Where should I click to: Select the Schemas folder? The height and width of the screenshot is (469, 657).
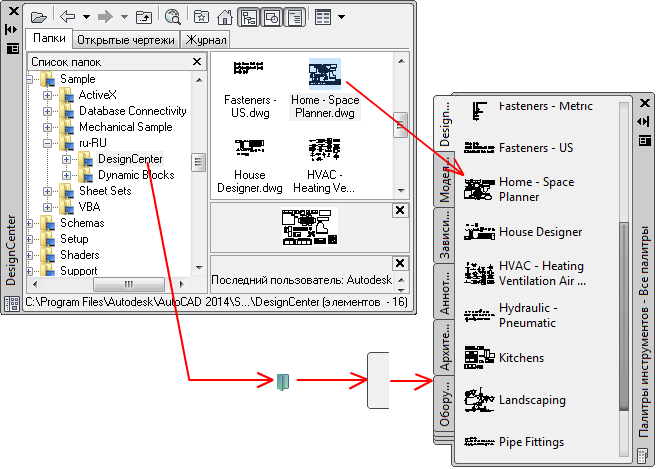tap(82, 223)
